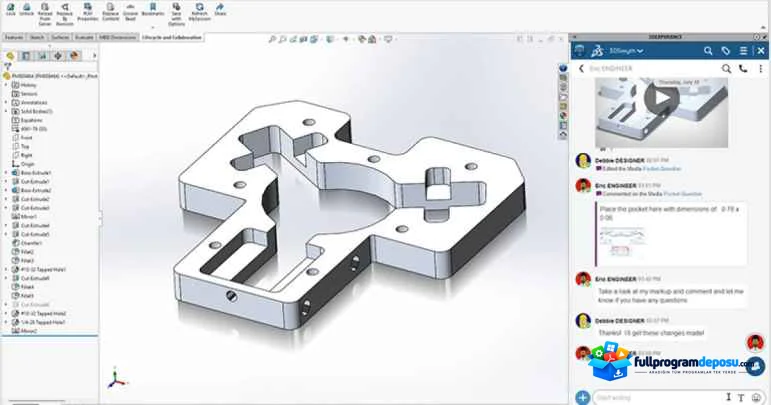Open the ConfigurationManager tab icon
The width and height of the screenshot is (771, 405).
click(x=42, y=56)
